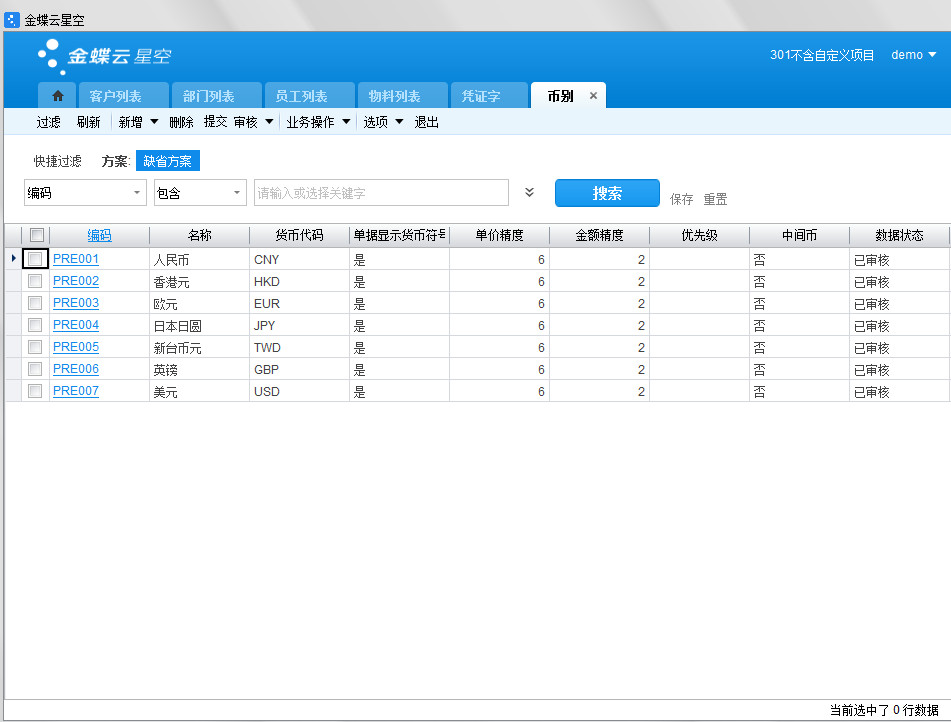Viewport: 951px width, 722px height.
Task: Open the demo user menu
Action: click(913, 55)
